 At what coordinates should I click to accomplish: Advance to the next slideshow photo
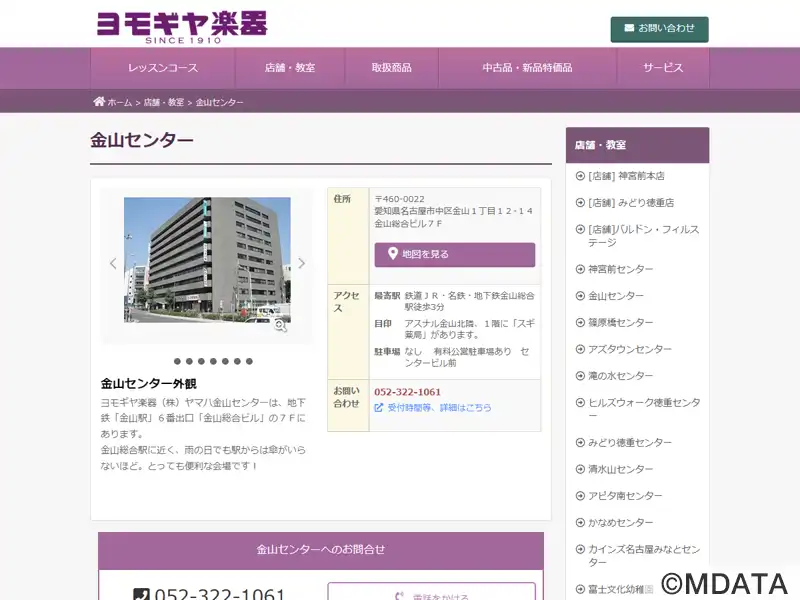[301, 264]
